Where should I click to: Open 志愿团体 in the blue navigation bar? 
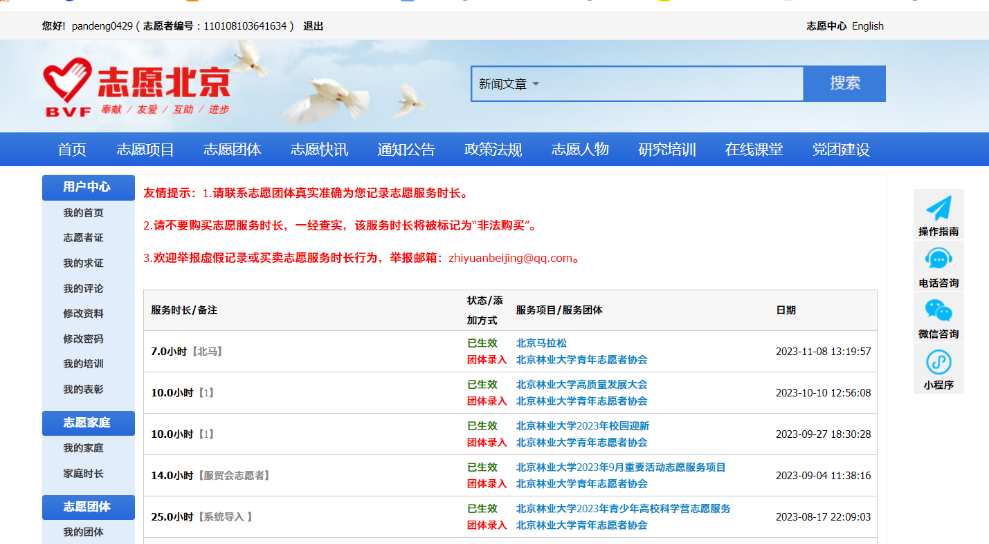click(x=232, y=150)
